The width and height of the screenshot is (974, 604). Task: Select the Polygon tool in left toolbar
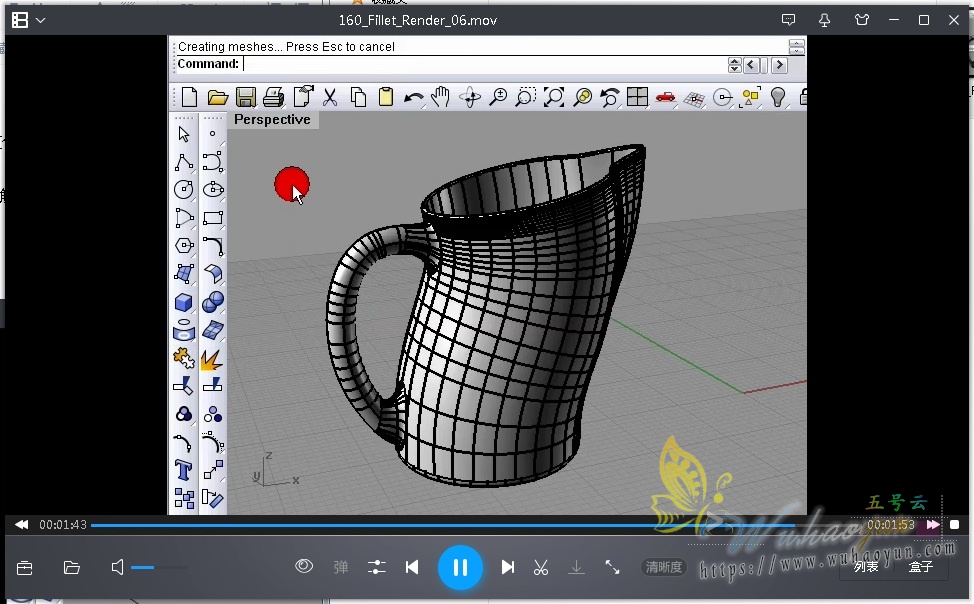click(184, 245)
